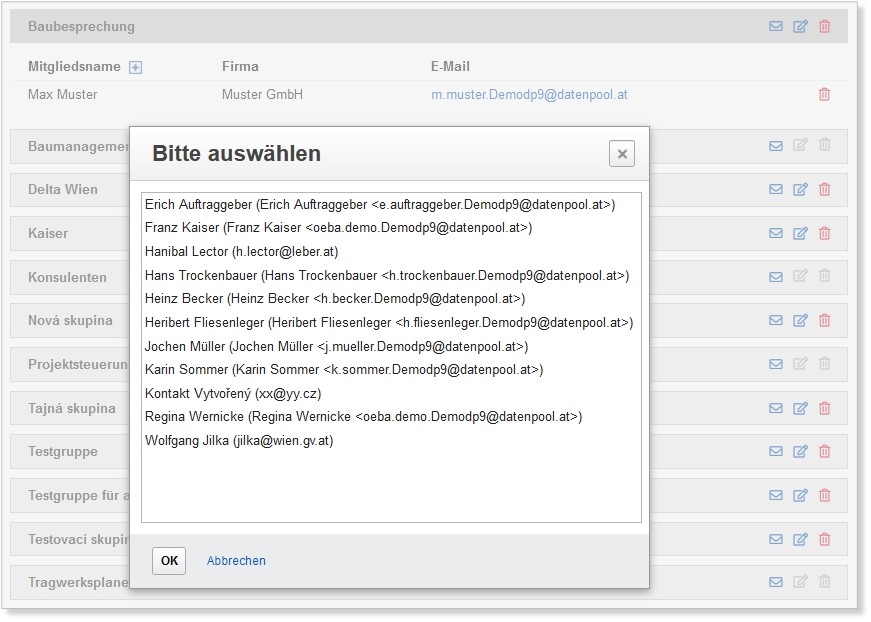Close the Bitte auswählen dialog
The image size is (871, 622).
tap(622, 154)
